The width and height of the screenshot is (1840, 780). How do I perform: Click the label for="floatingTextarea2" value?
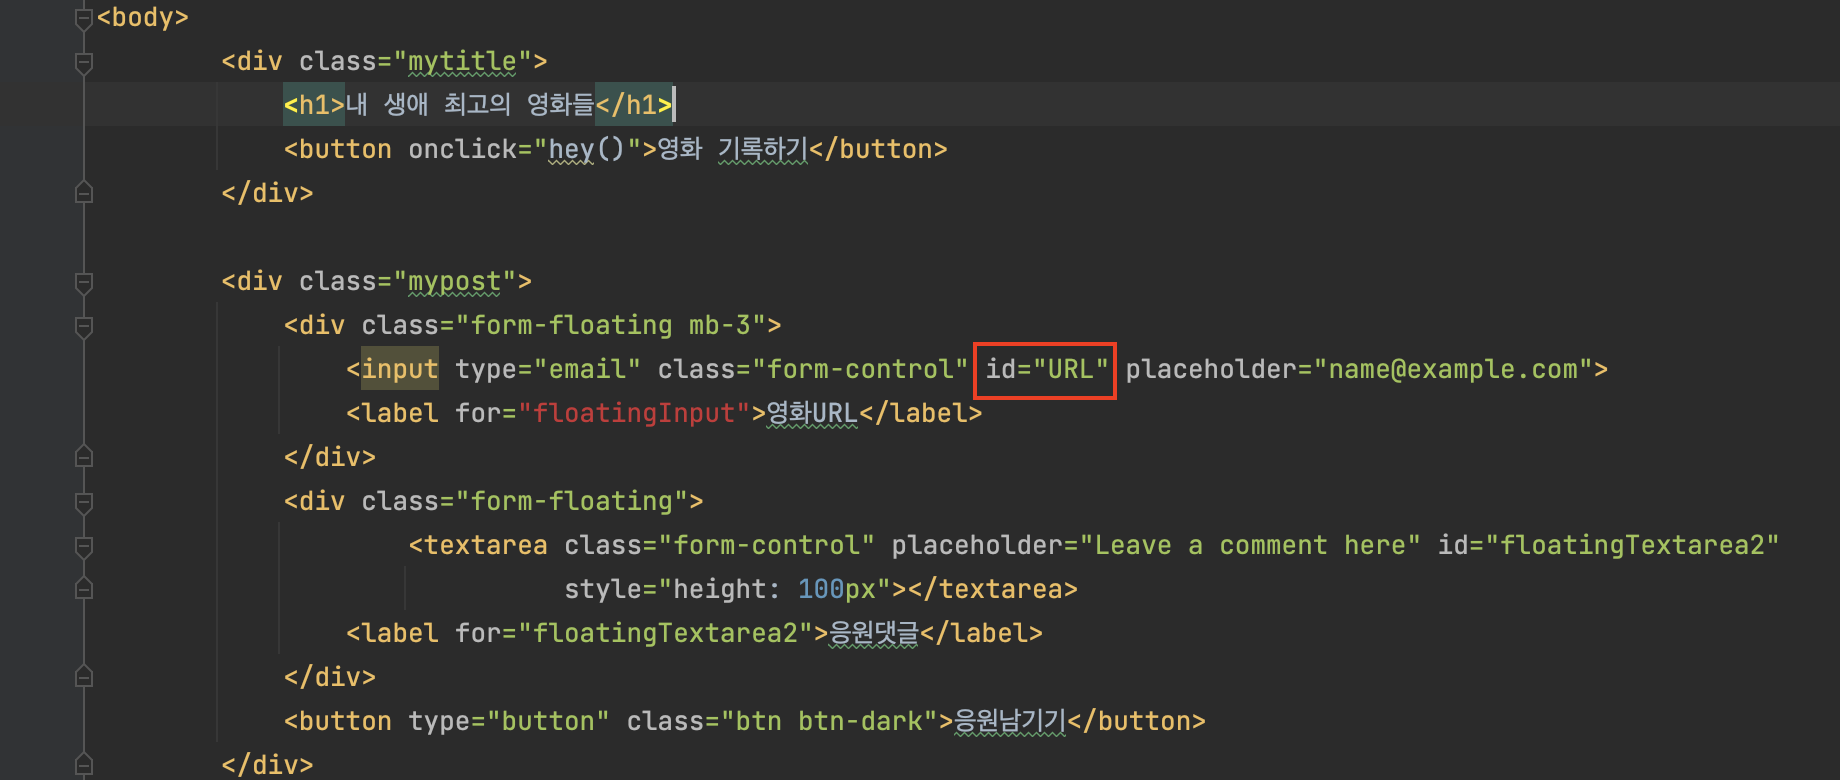pyautogui.click(x=665, y=634)
